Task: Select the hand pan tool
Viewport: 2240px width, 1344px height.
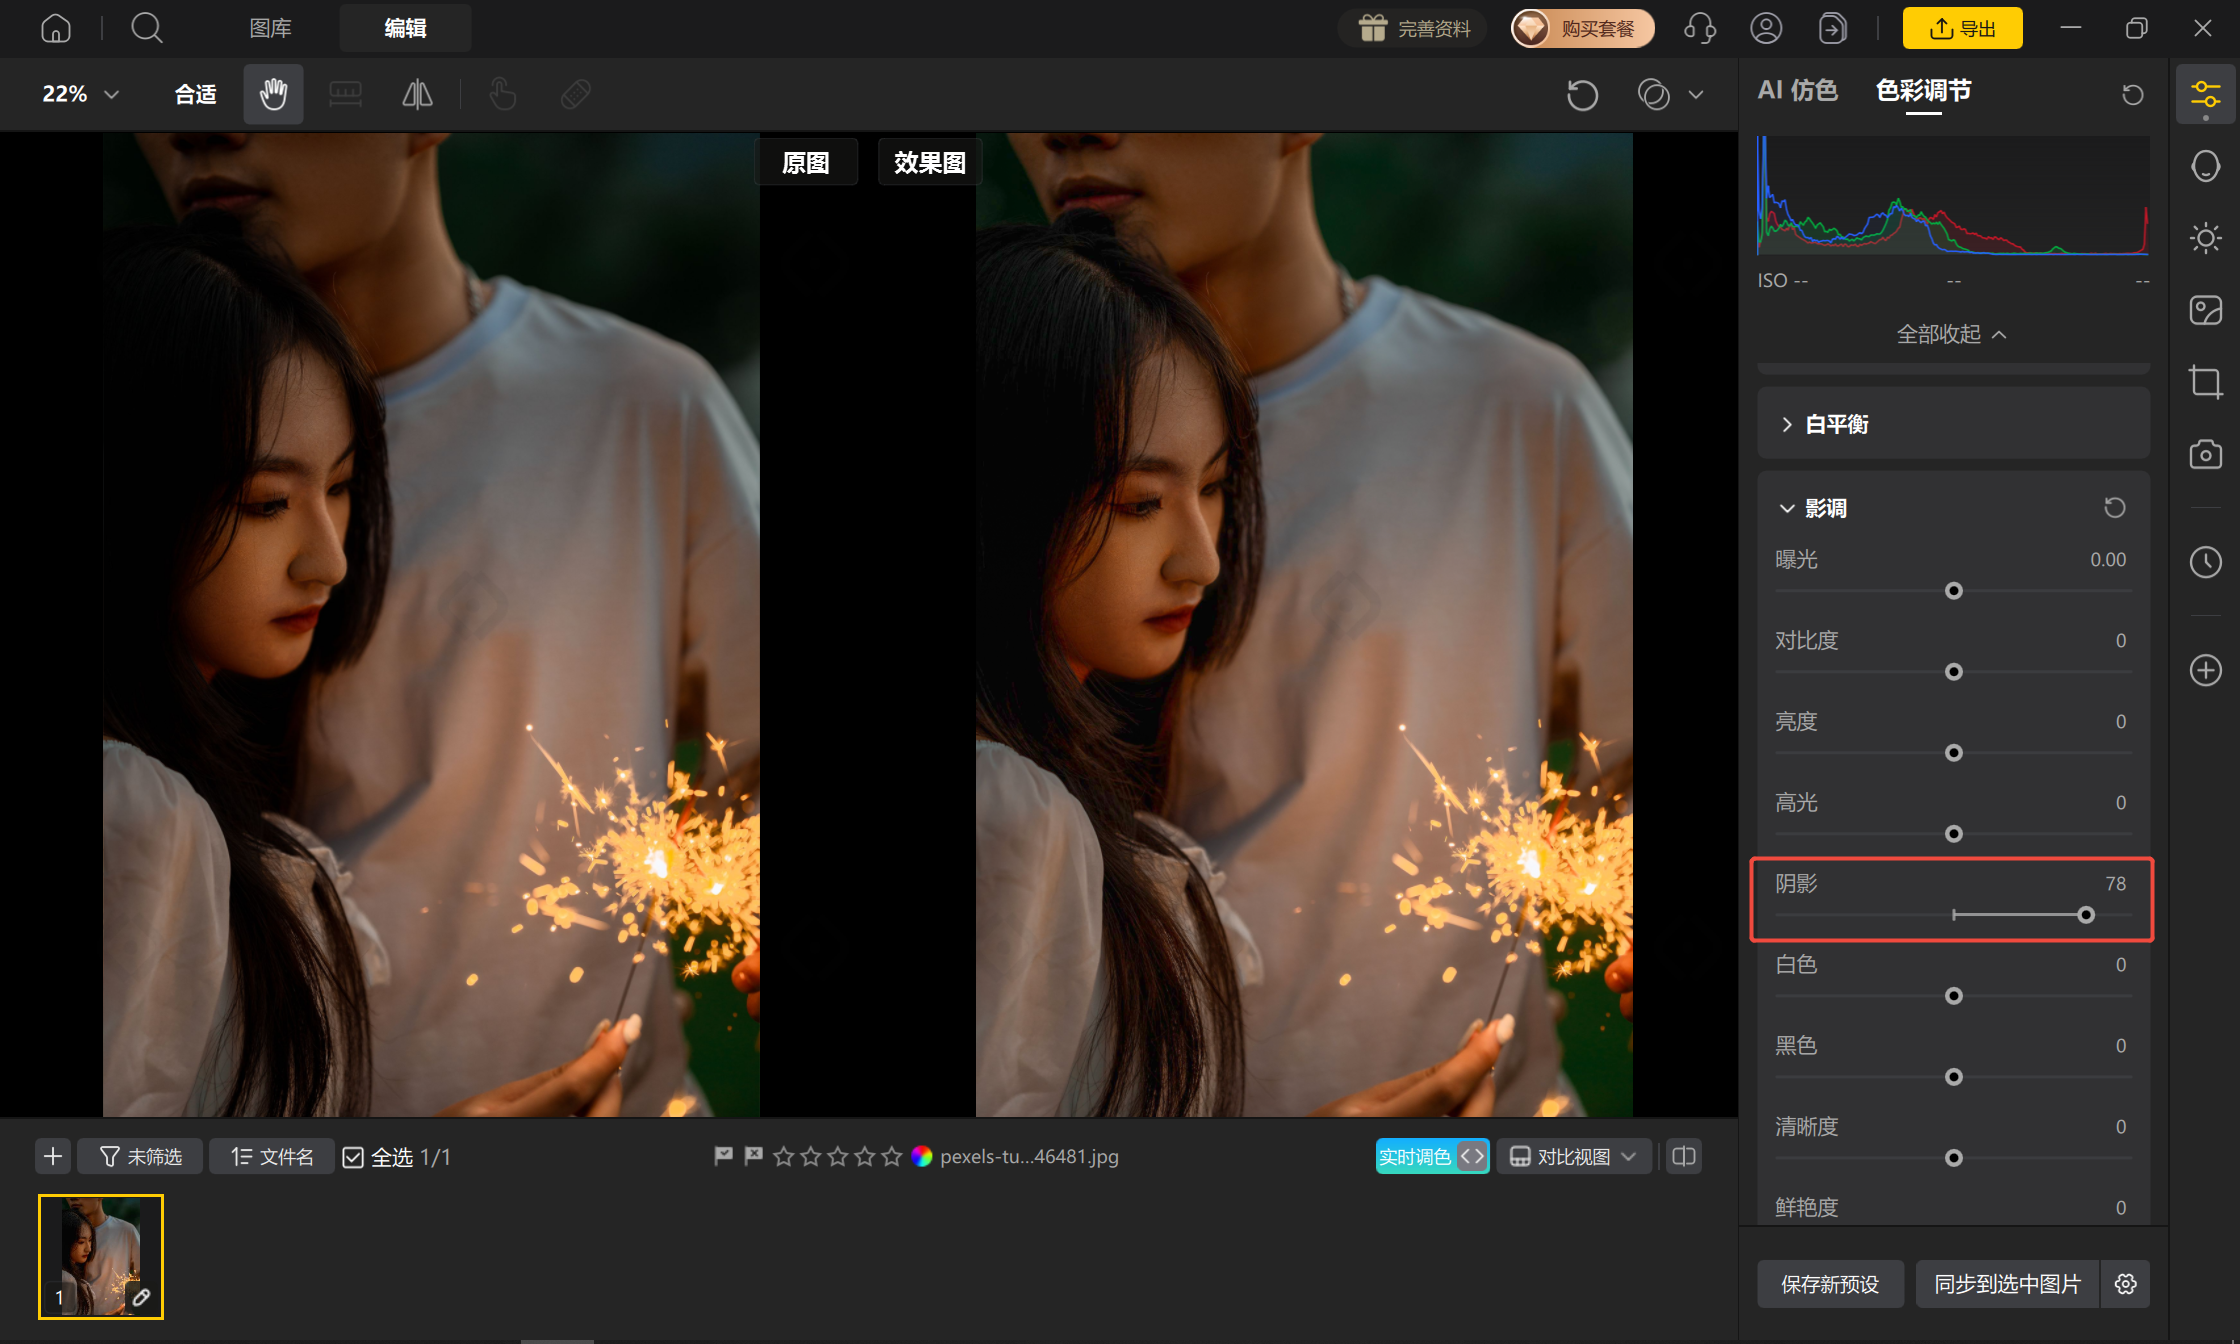Action: point(273,94)
